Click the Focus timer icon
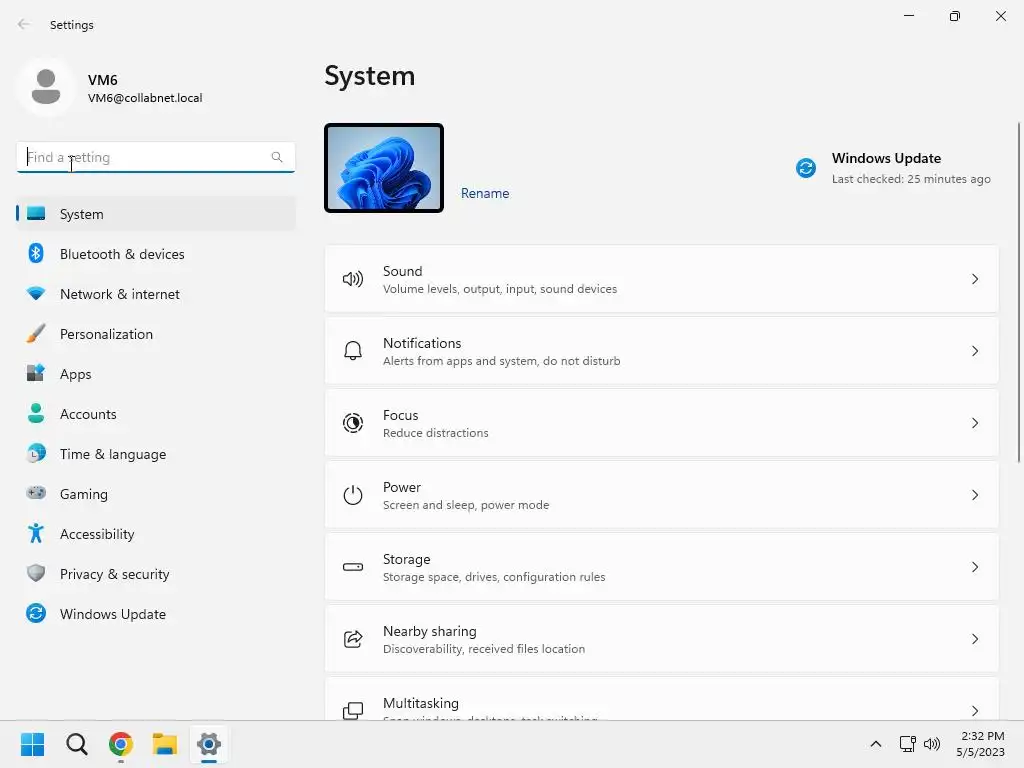This screenshot has width=1024, height=768. (353, 423)
